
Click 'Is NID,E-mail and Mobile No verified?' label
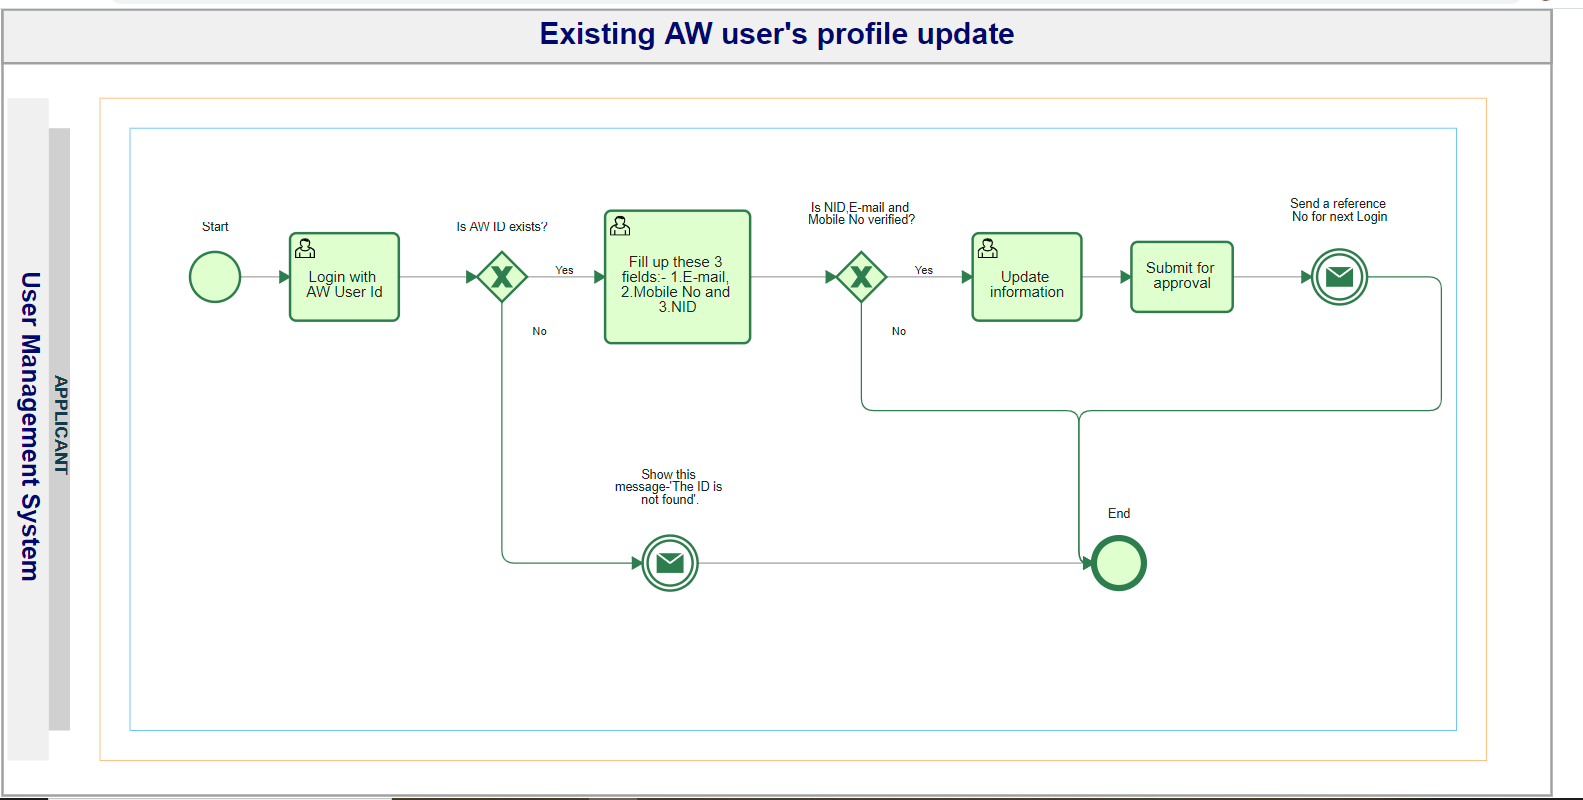coord(861,214)
